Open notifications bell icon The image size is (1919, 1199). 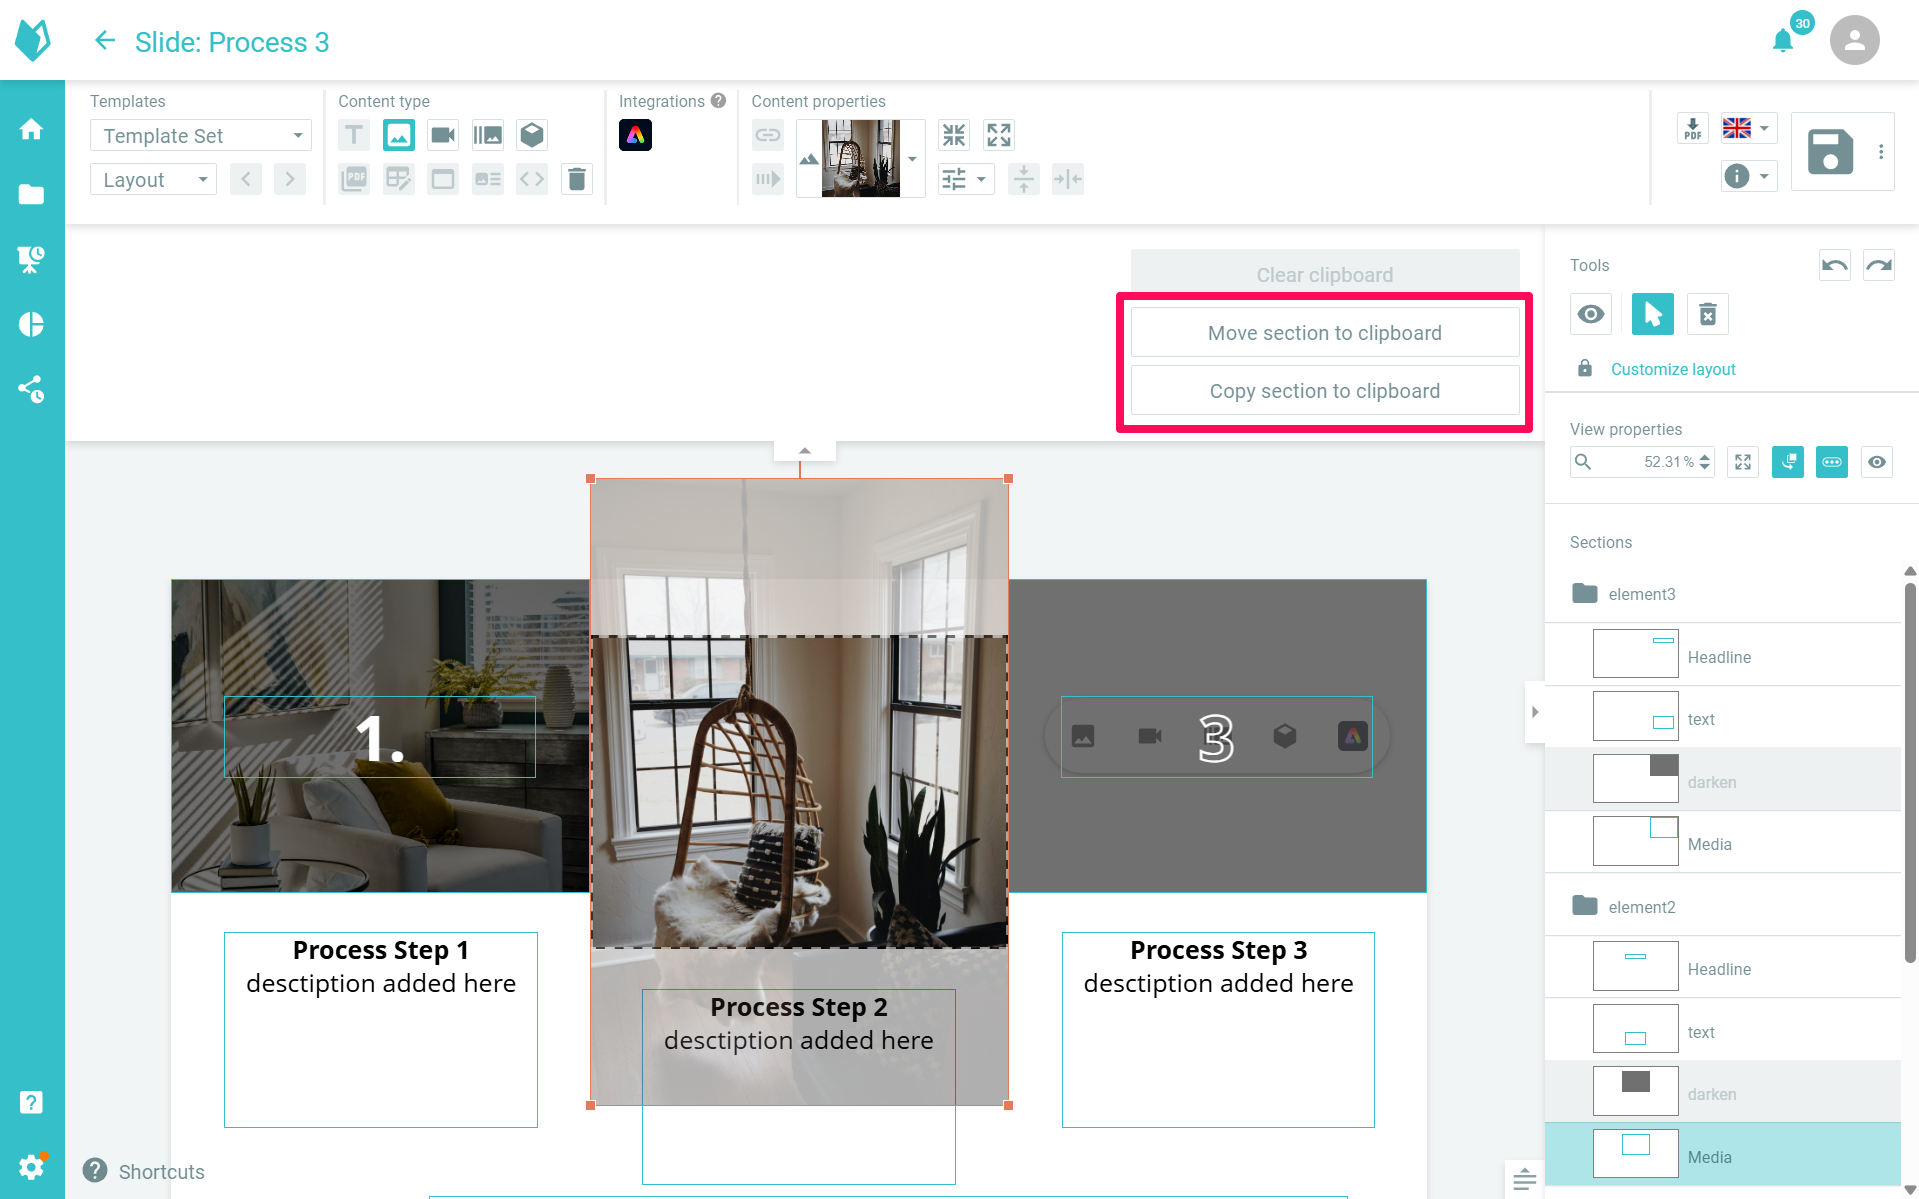1782,41
